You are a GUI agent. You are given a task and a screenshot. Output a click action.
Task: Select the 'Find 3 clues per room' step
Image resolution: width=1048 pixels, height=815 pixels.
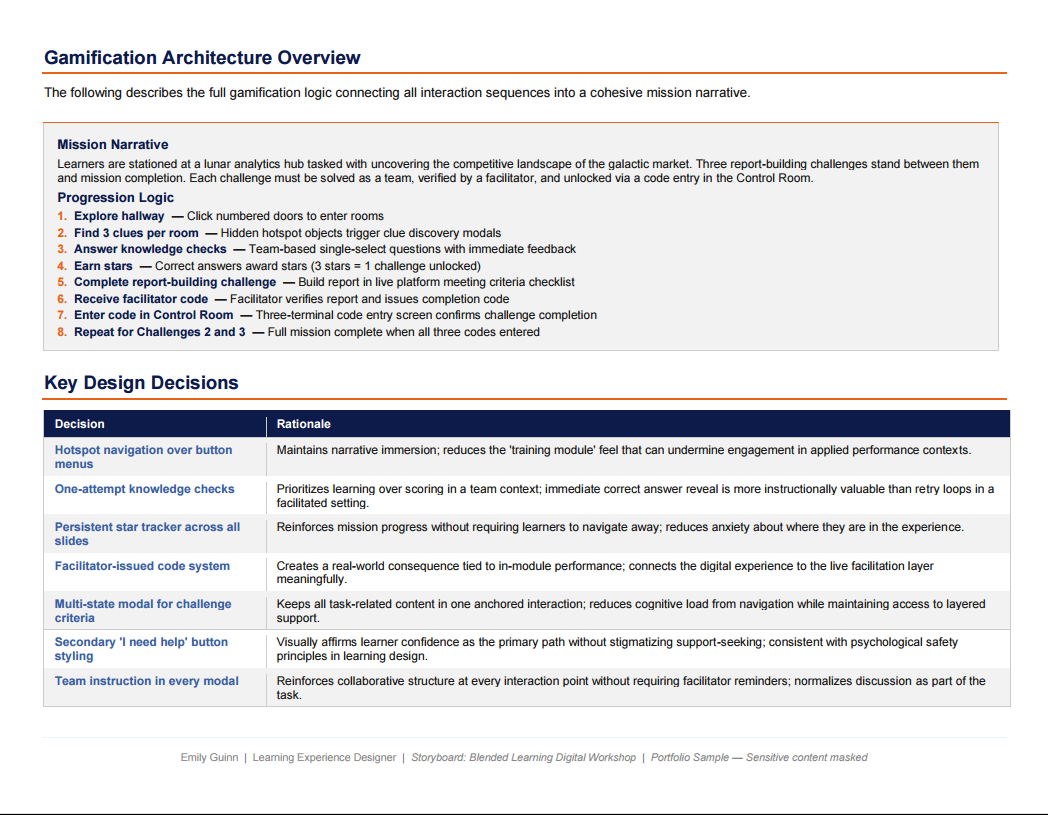[x=135, y=232]
